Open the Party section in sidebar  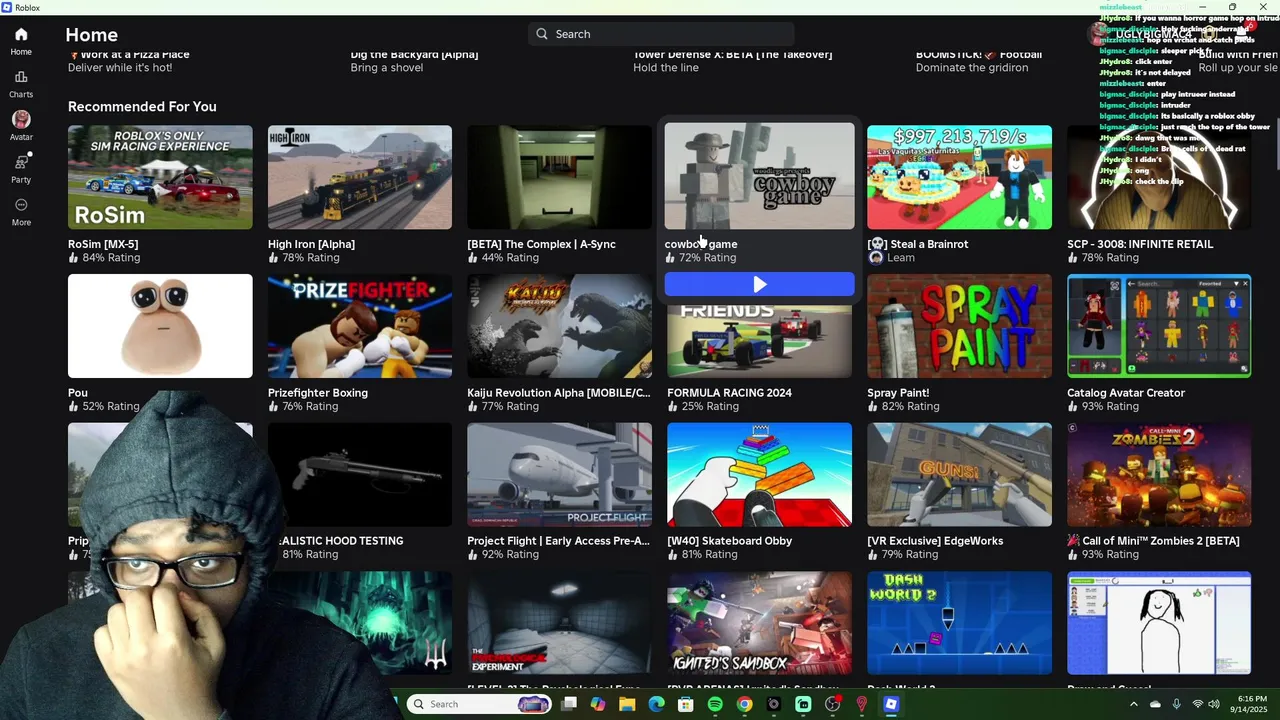21,169
